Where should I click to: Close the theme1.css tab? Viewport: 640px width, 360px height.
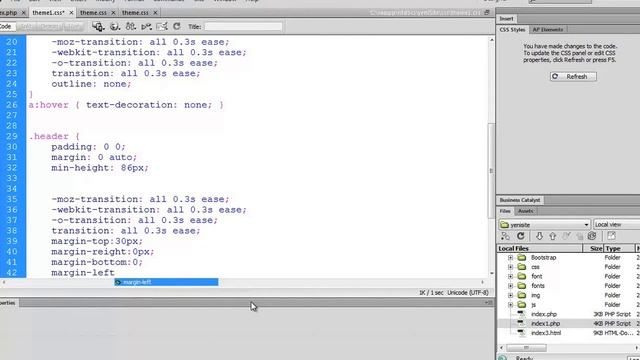point(71,13)
